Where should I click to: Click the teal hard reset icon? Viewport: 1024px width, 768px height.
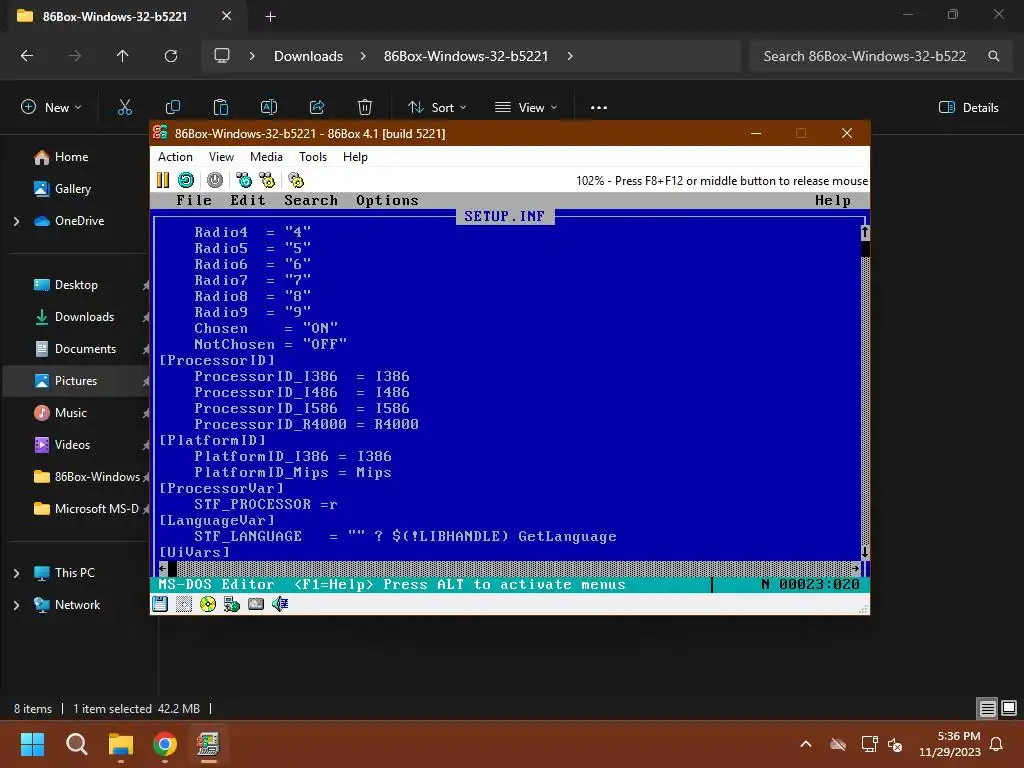click(186, 180)
